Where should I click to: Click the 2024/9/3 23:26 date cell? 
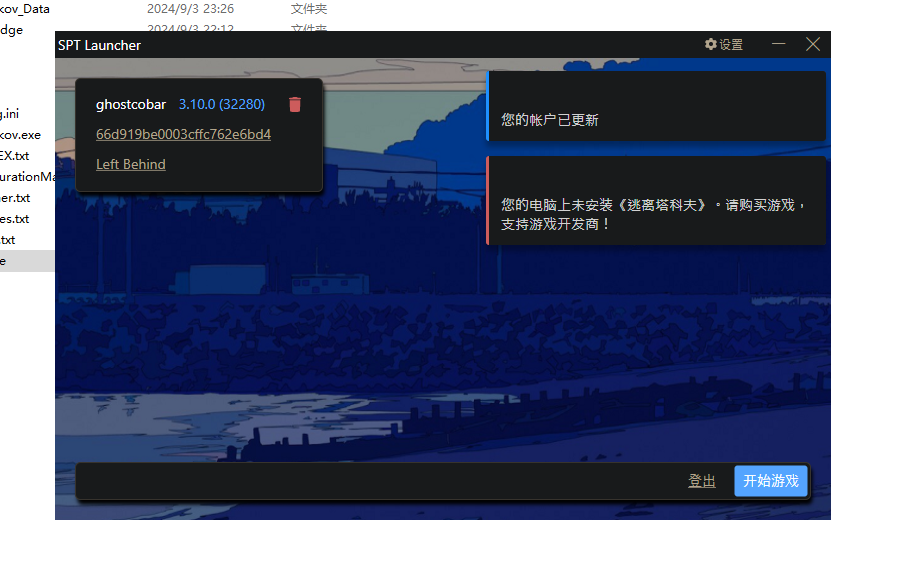(x=190, y=9)
